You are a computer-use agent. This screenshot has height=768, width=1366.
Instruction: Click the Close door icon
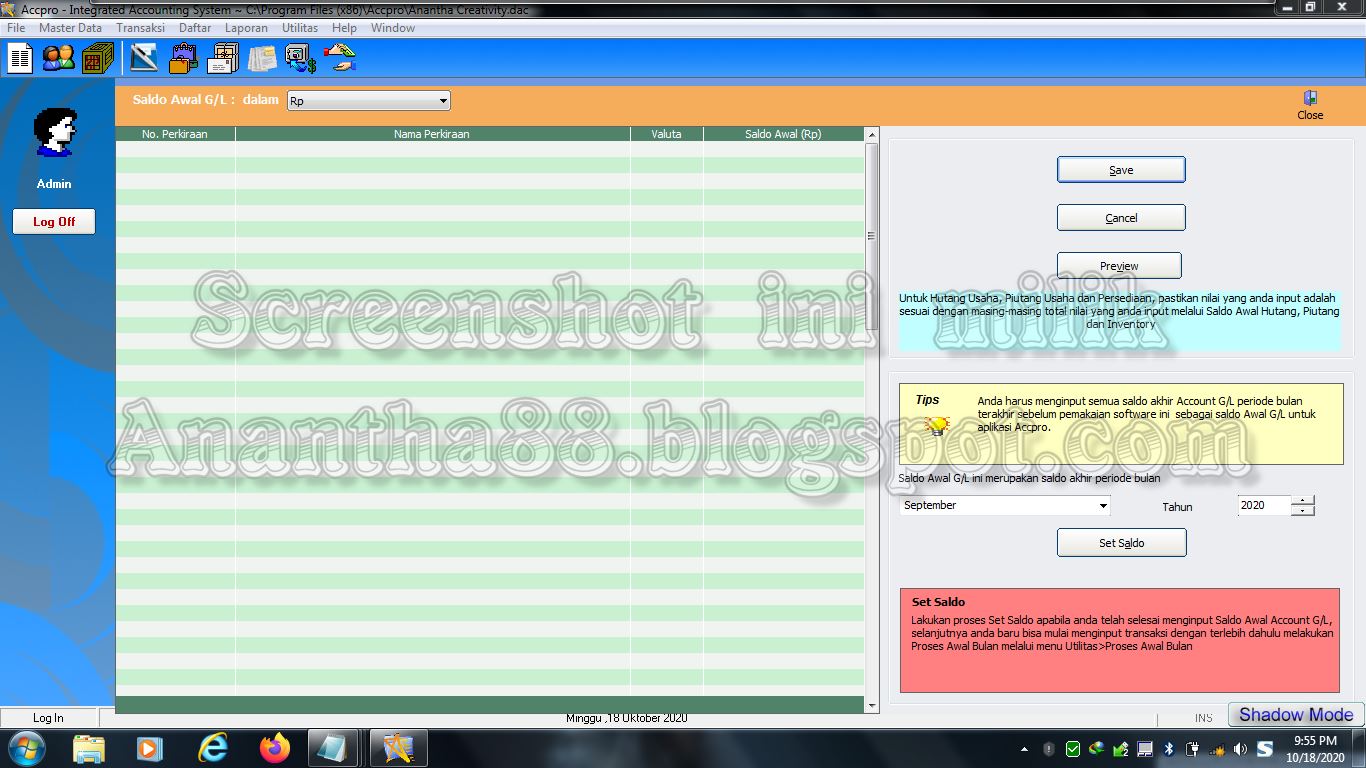pyautogui.click(x=1310, y=98)
